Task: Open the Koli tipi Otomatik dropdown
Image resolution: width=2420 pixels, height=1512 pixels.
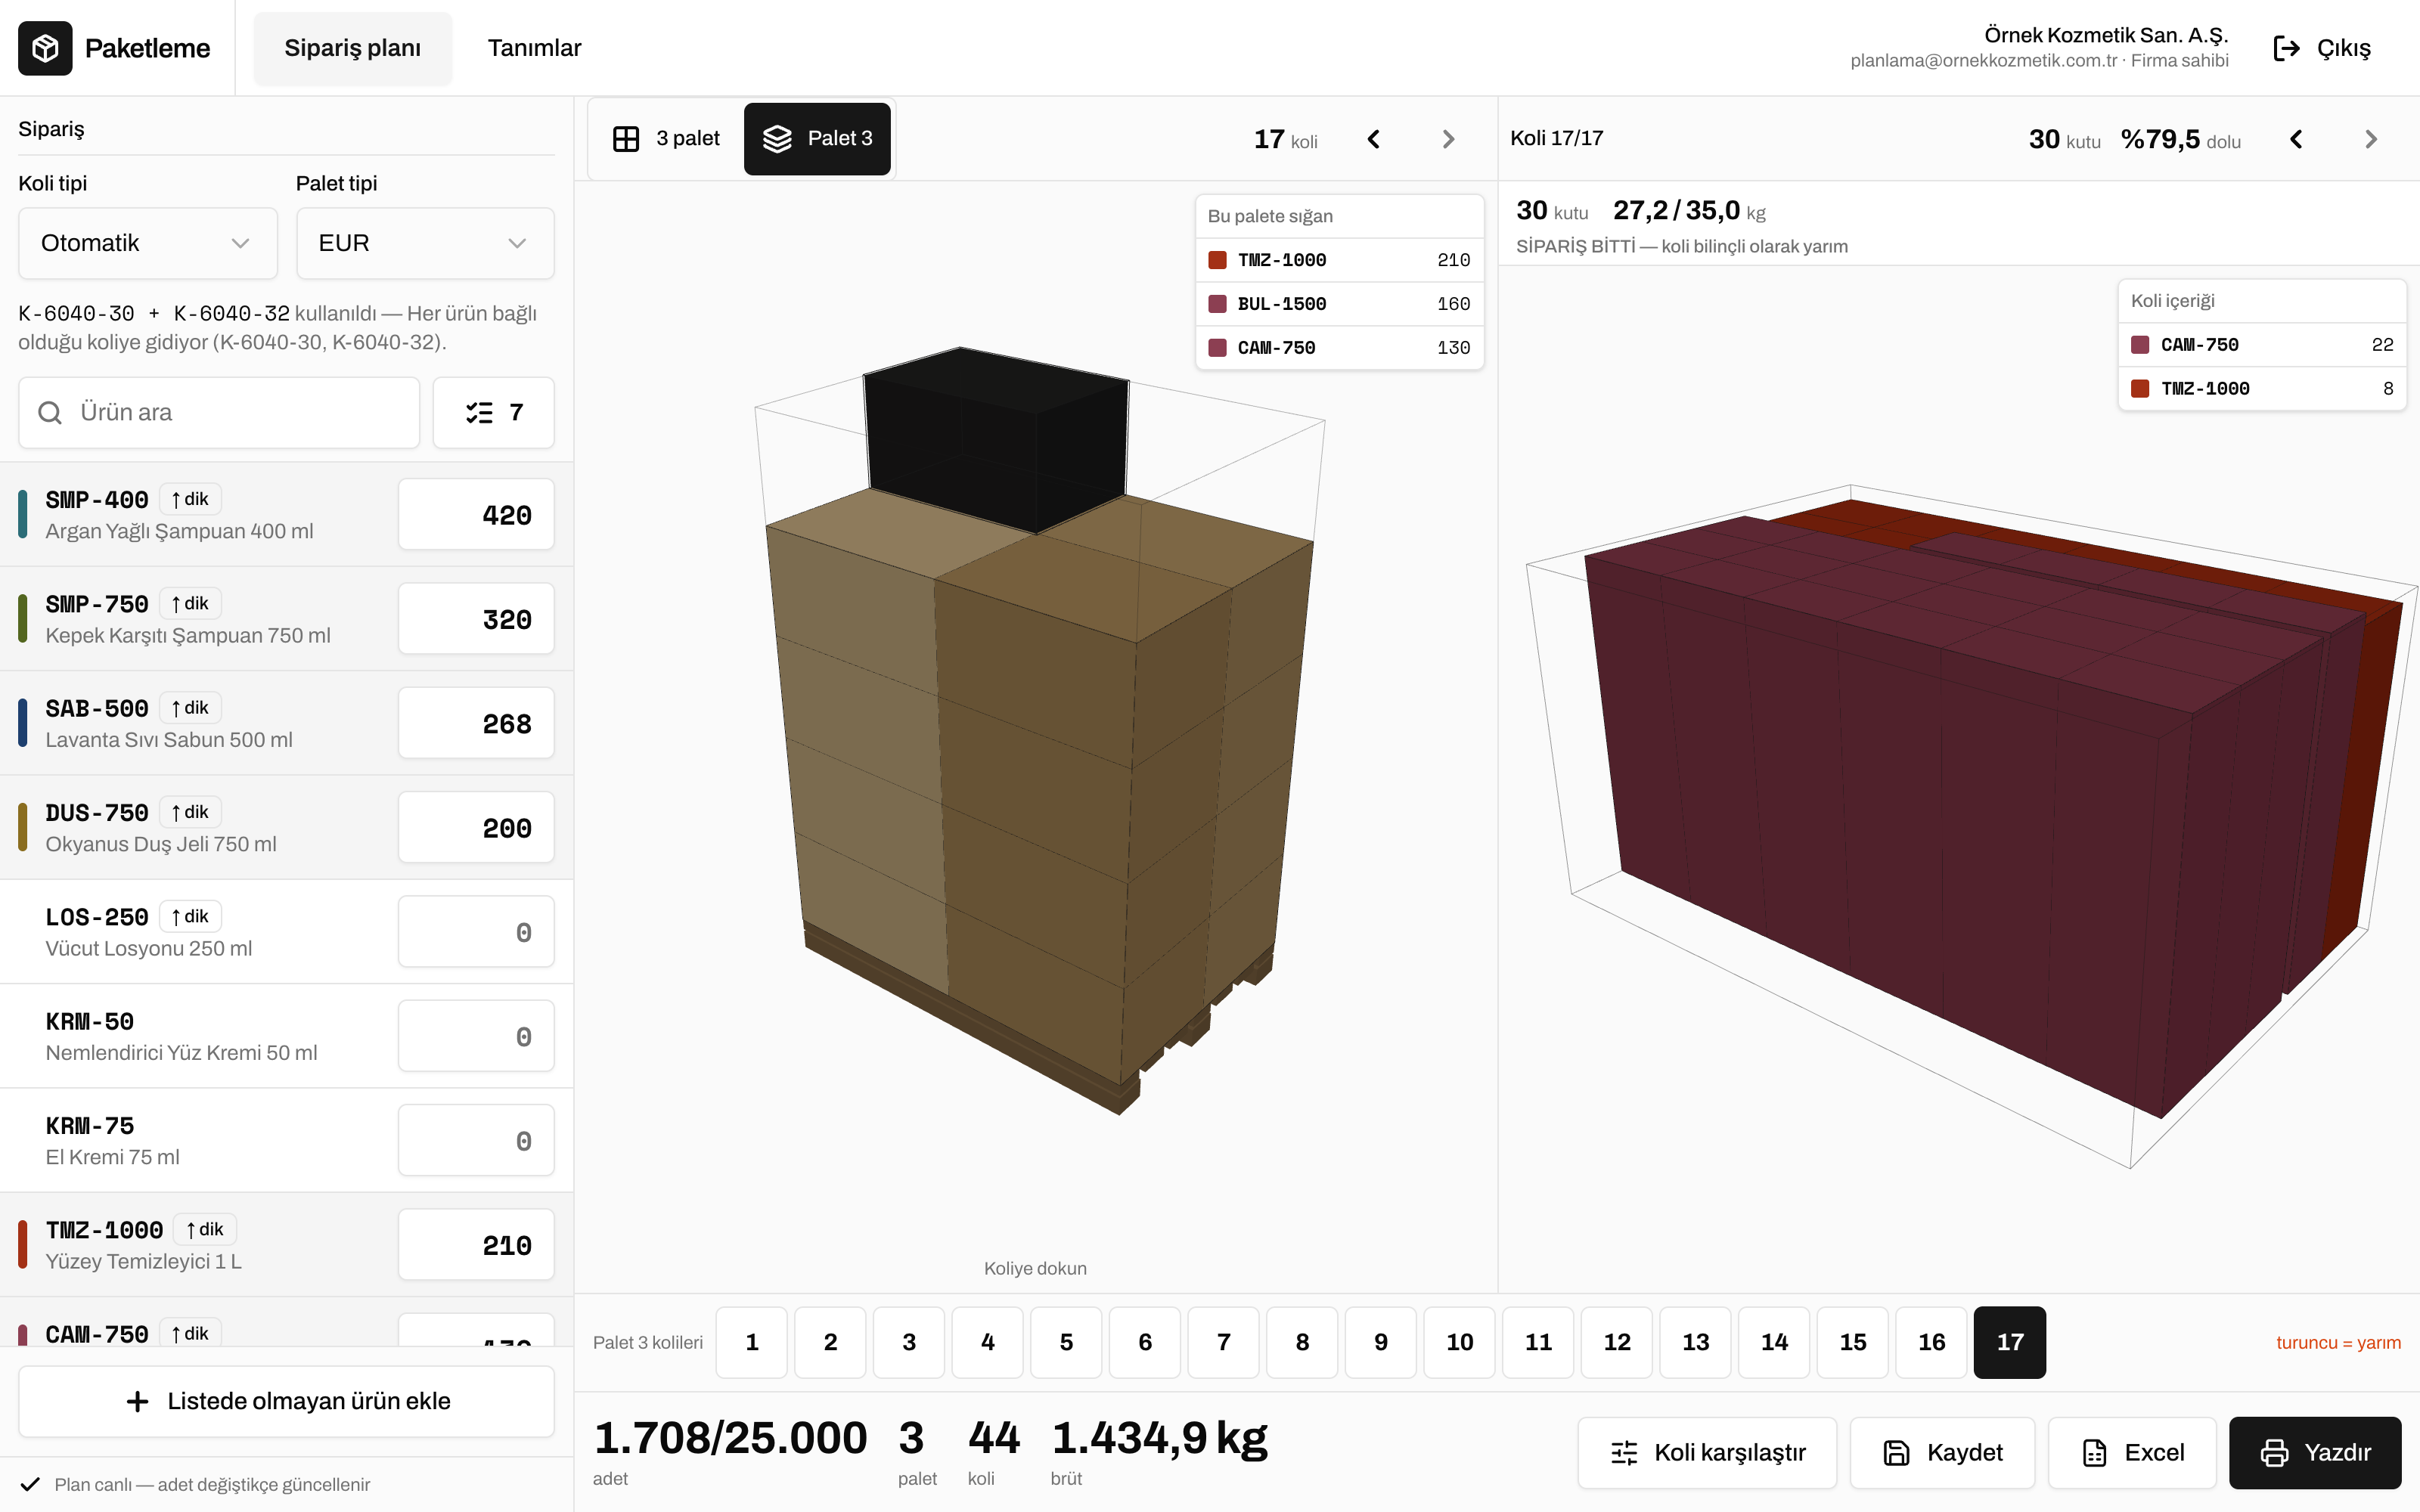Action: click(x=148, y=243)
